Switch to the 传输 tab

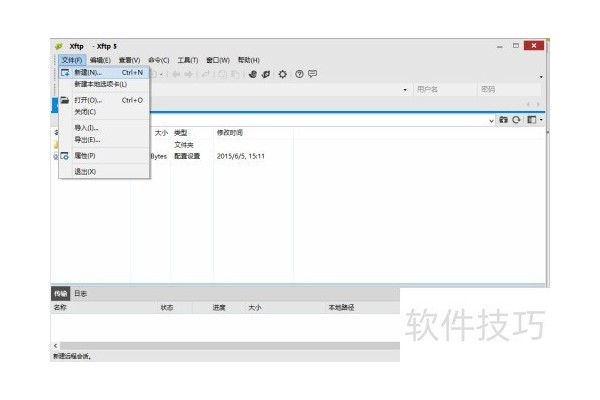[x=60, y=294]
